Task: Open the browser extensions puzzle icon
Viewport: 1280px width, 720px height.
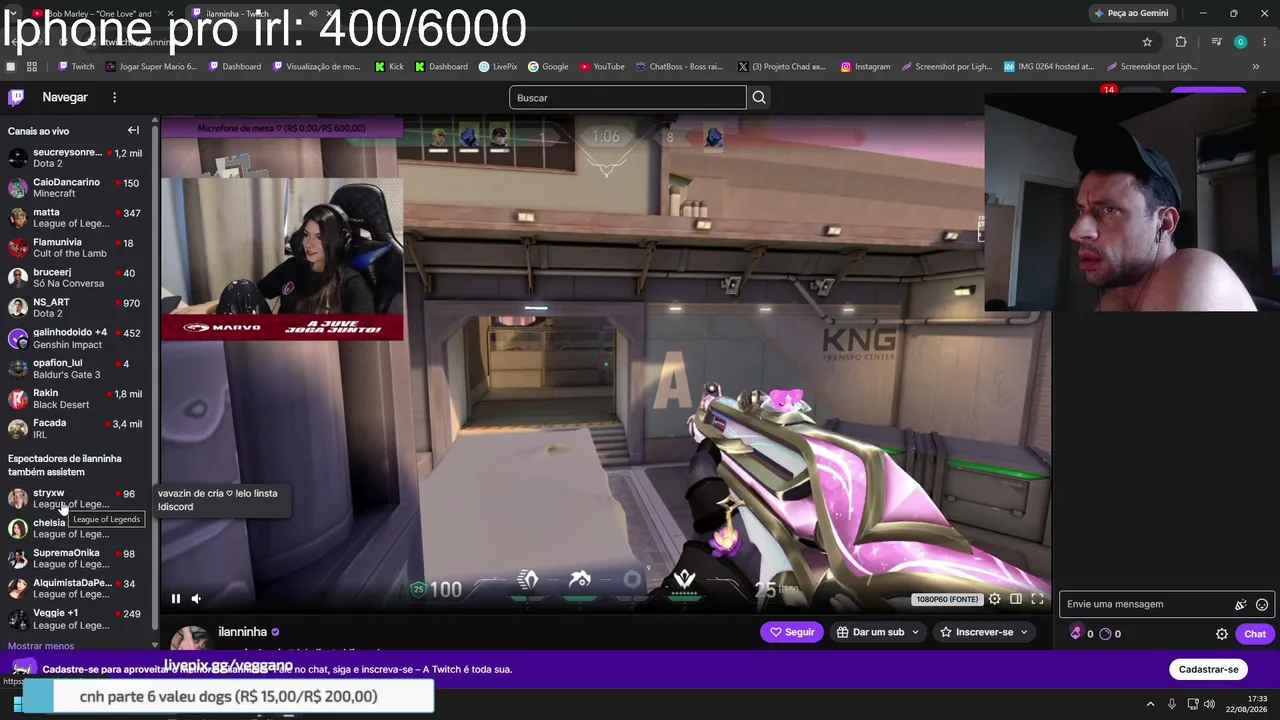Action: 1181,42
